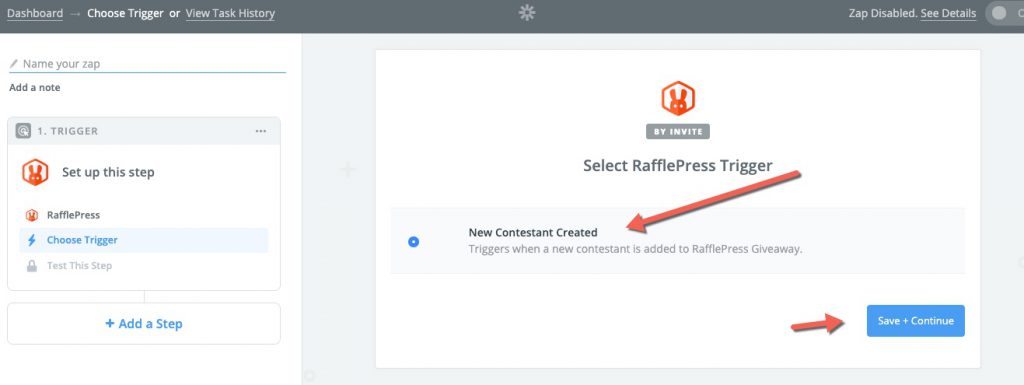This screenshot has height=385, width=1024.
Task: Click the large RafflePress logo above By Invite
Action: [x=678, y=99]
